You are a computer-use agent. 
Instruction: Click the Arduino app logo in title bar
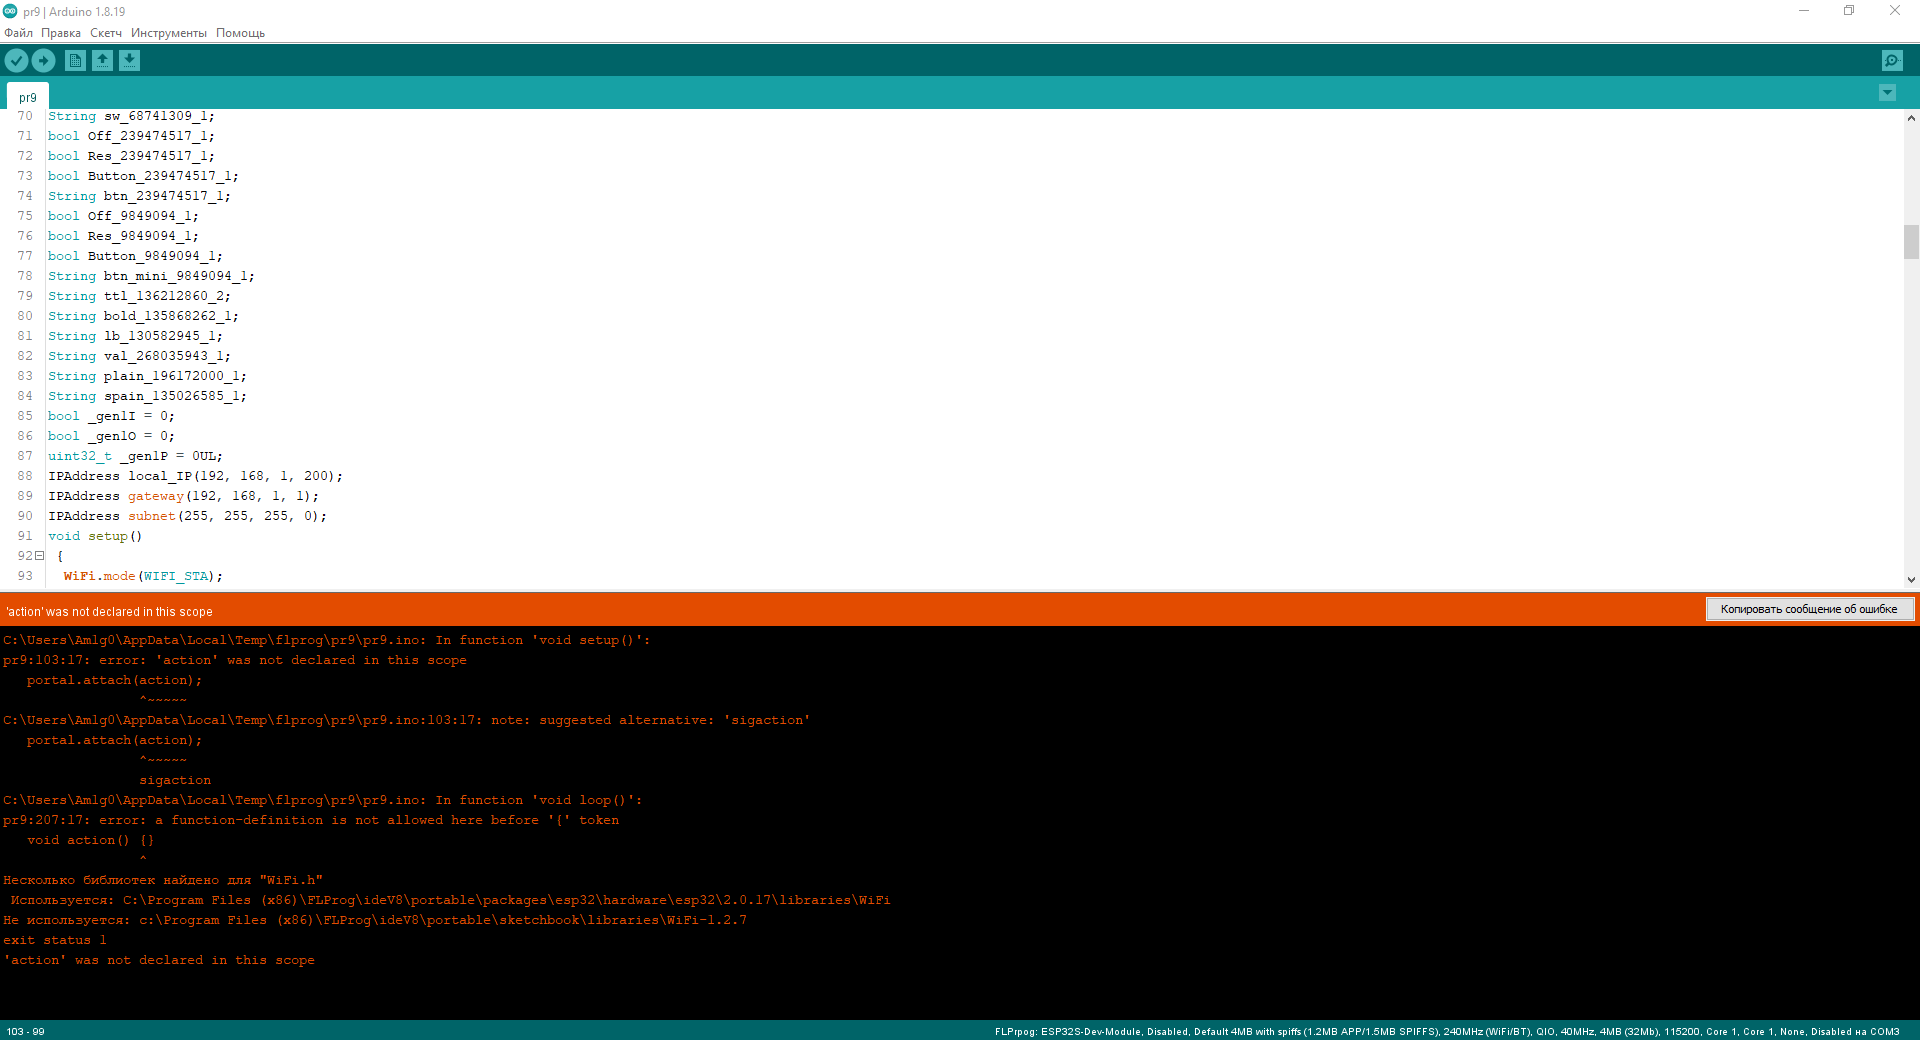(x=10, y=11)
